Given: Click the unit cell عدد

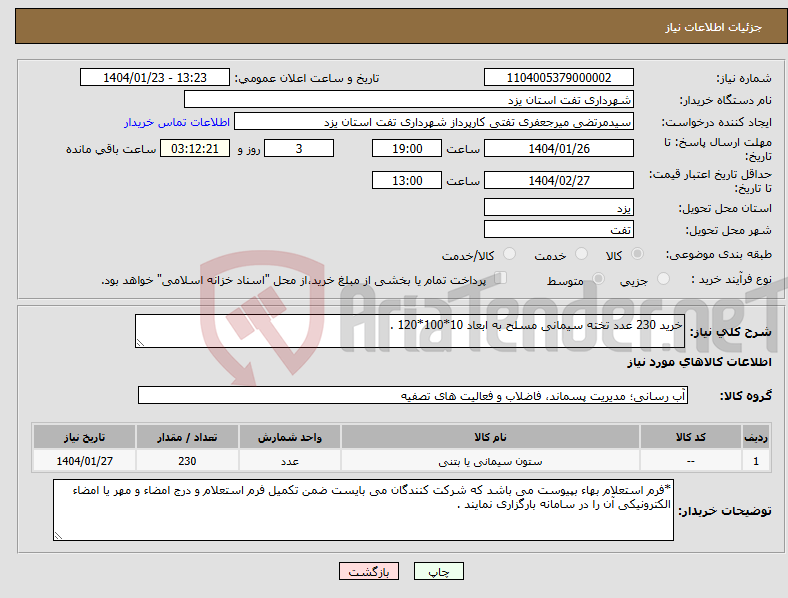Looking at the screenshot, I should tap(290, 461).
